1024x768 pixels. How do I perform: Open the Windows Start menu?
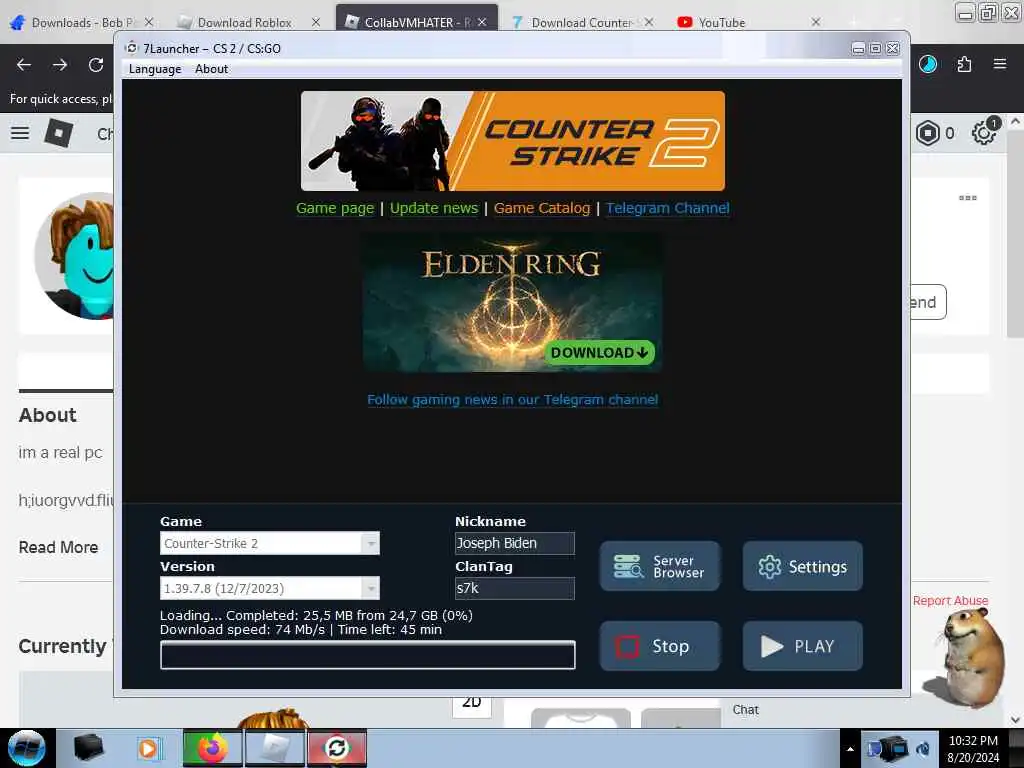(x=26, y=748)
